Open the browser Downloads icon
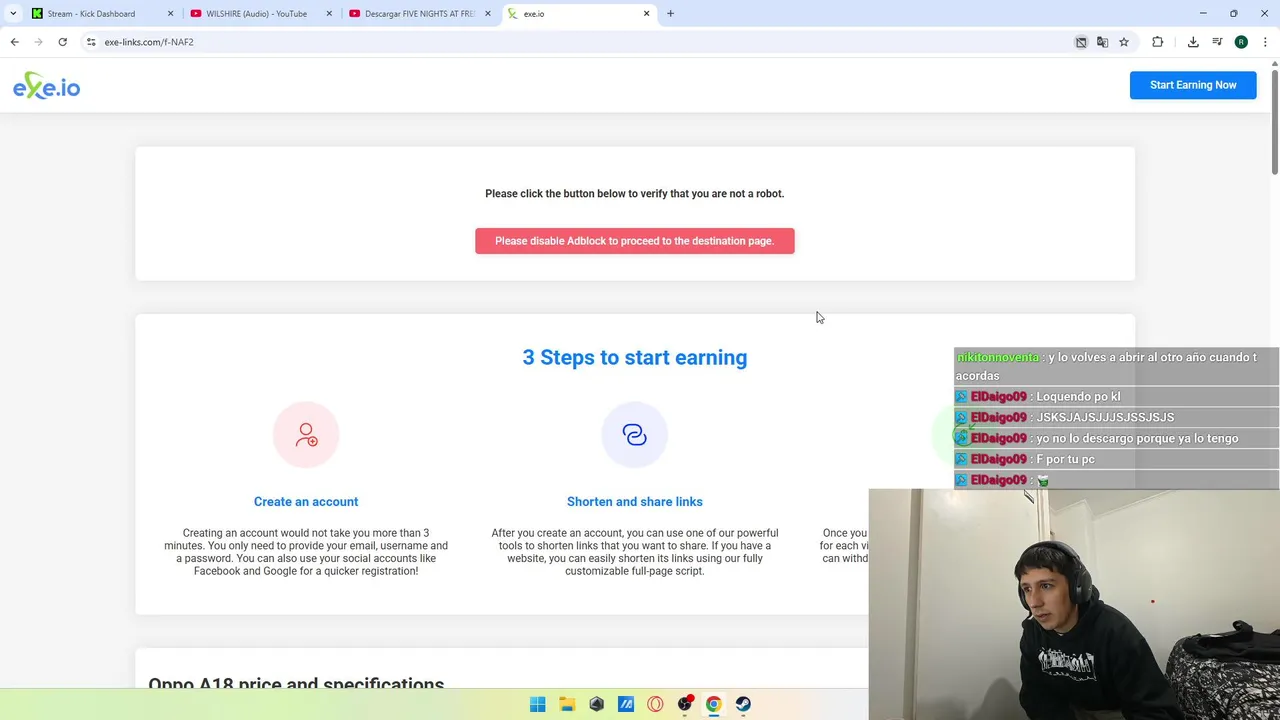This screenshot has height=720, width=1280. pyautogui.click(x=1193, y=42)
